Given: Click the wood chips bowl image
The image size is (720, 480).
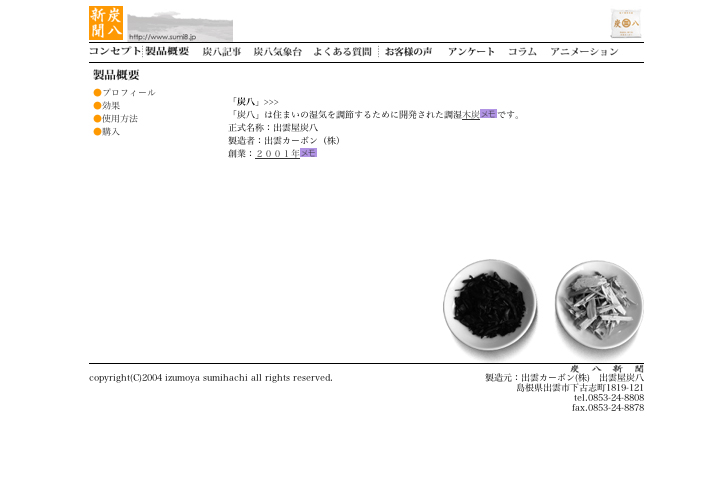Looking at the screenshot, I should pyautogui.click(x=598, y=308).
